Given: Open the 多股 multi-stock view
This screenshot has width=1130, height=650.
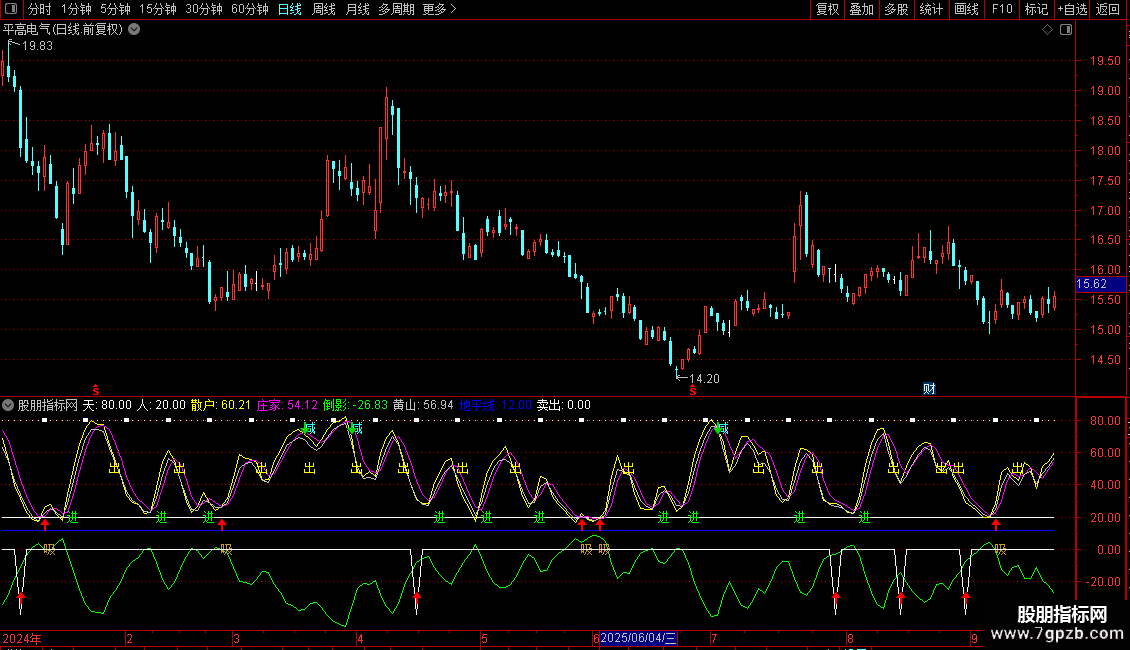Looking at the screenshot, I should coord(897,9).
